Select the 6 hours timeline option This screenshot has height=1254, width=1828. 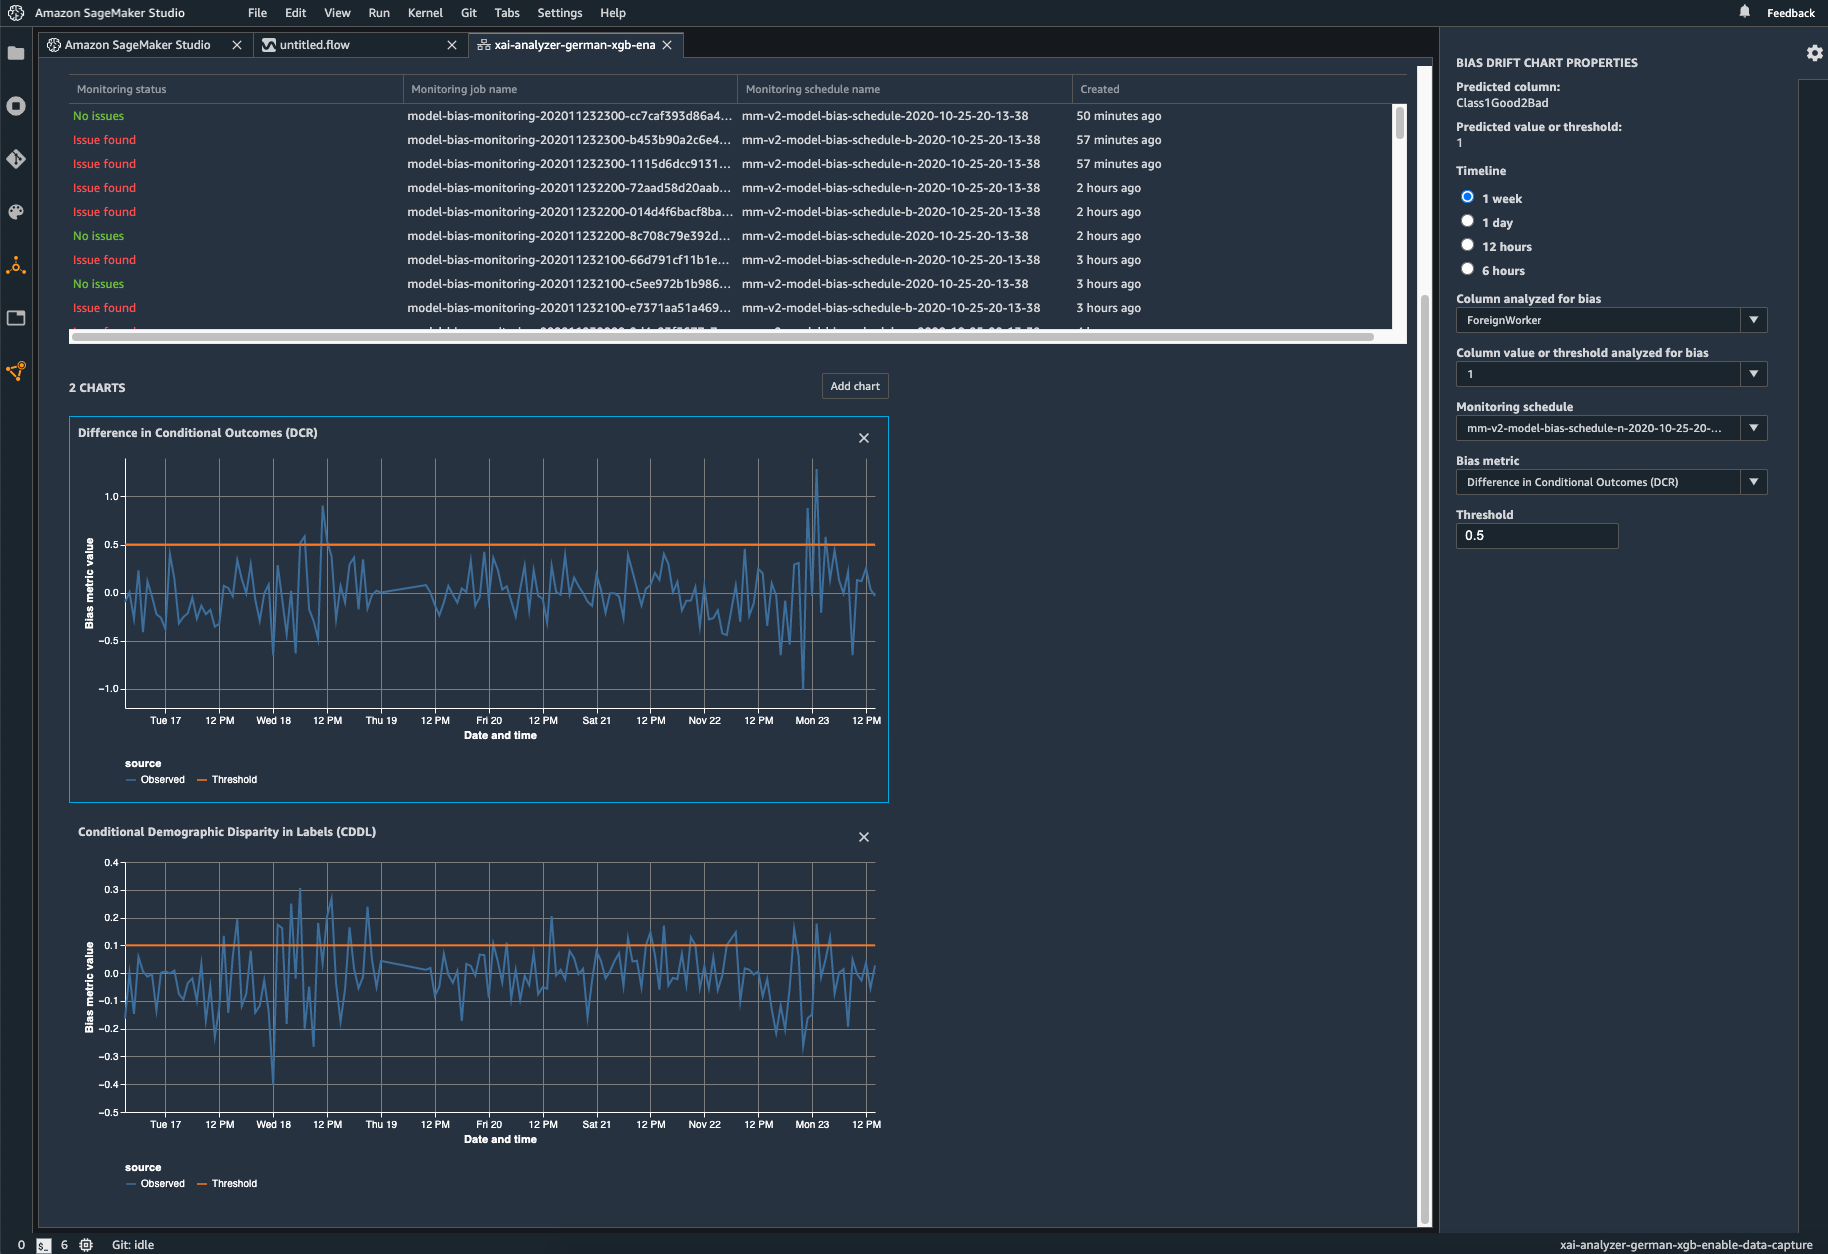pos(1467,268)
